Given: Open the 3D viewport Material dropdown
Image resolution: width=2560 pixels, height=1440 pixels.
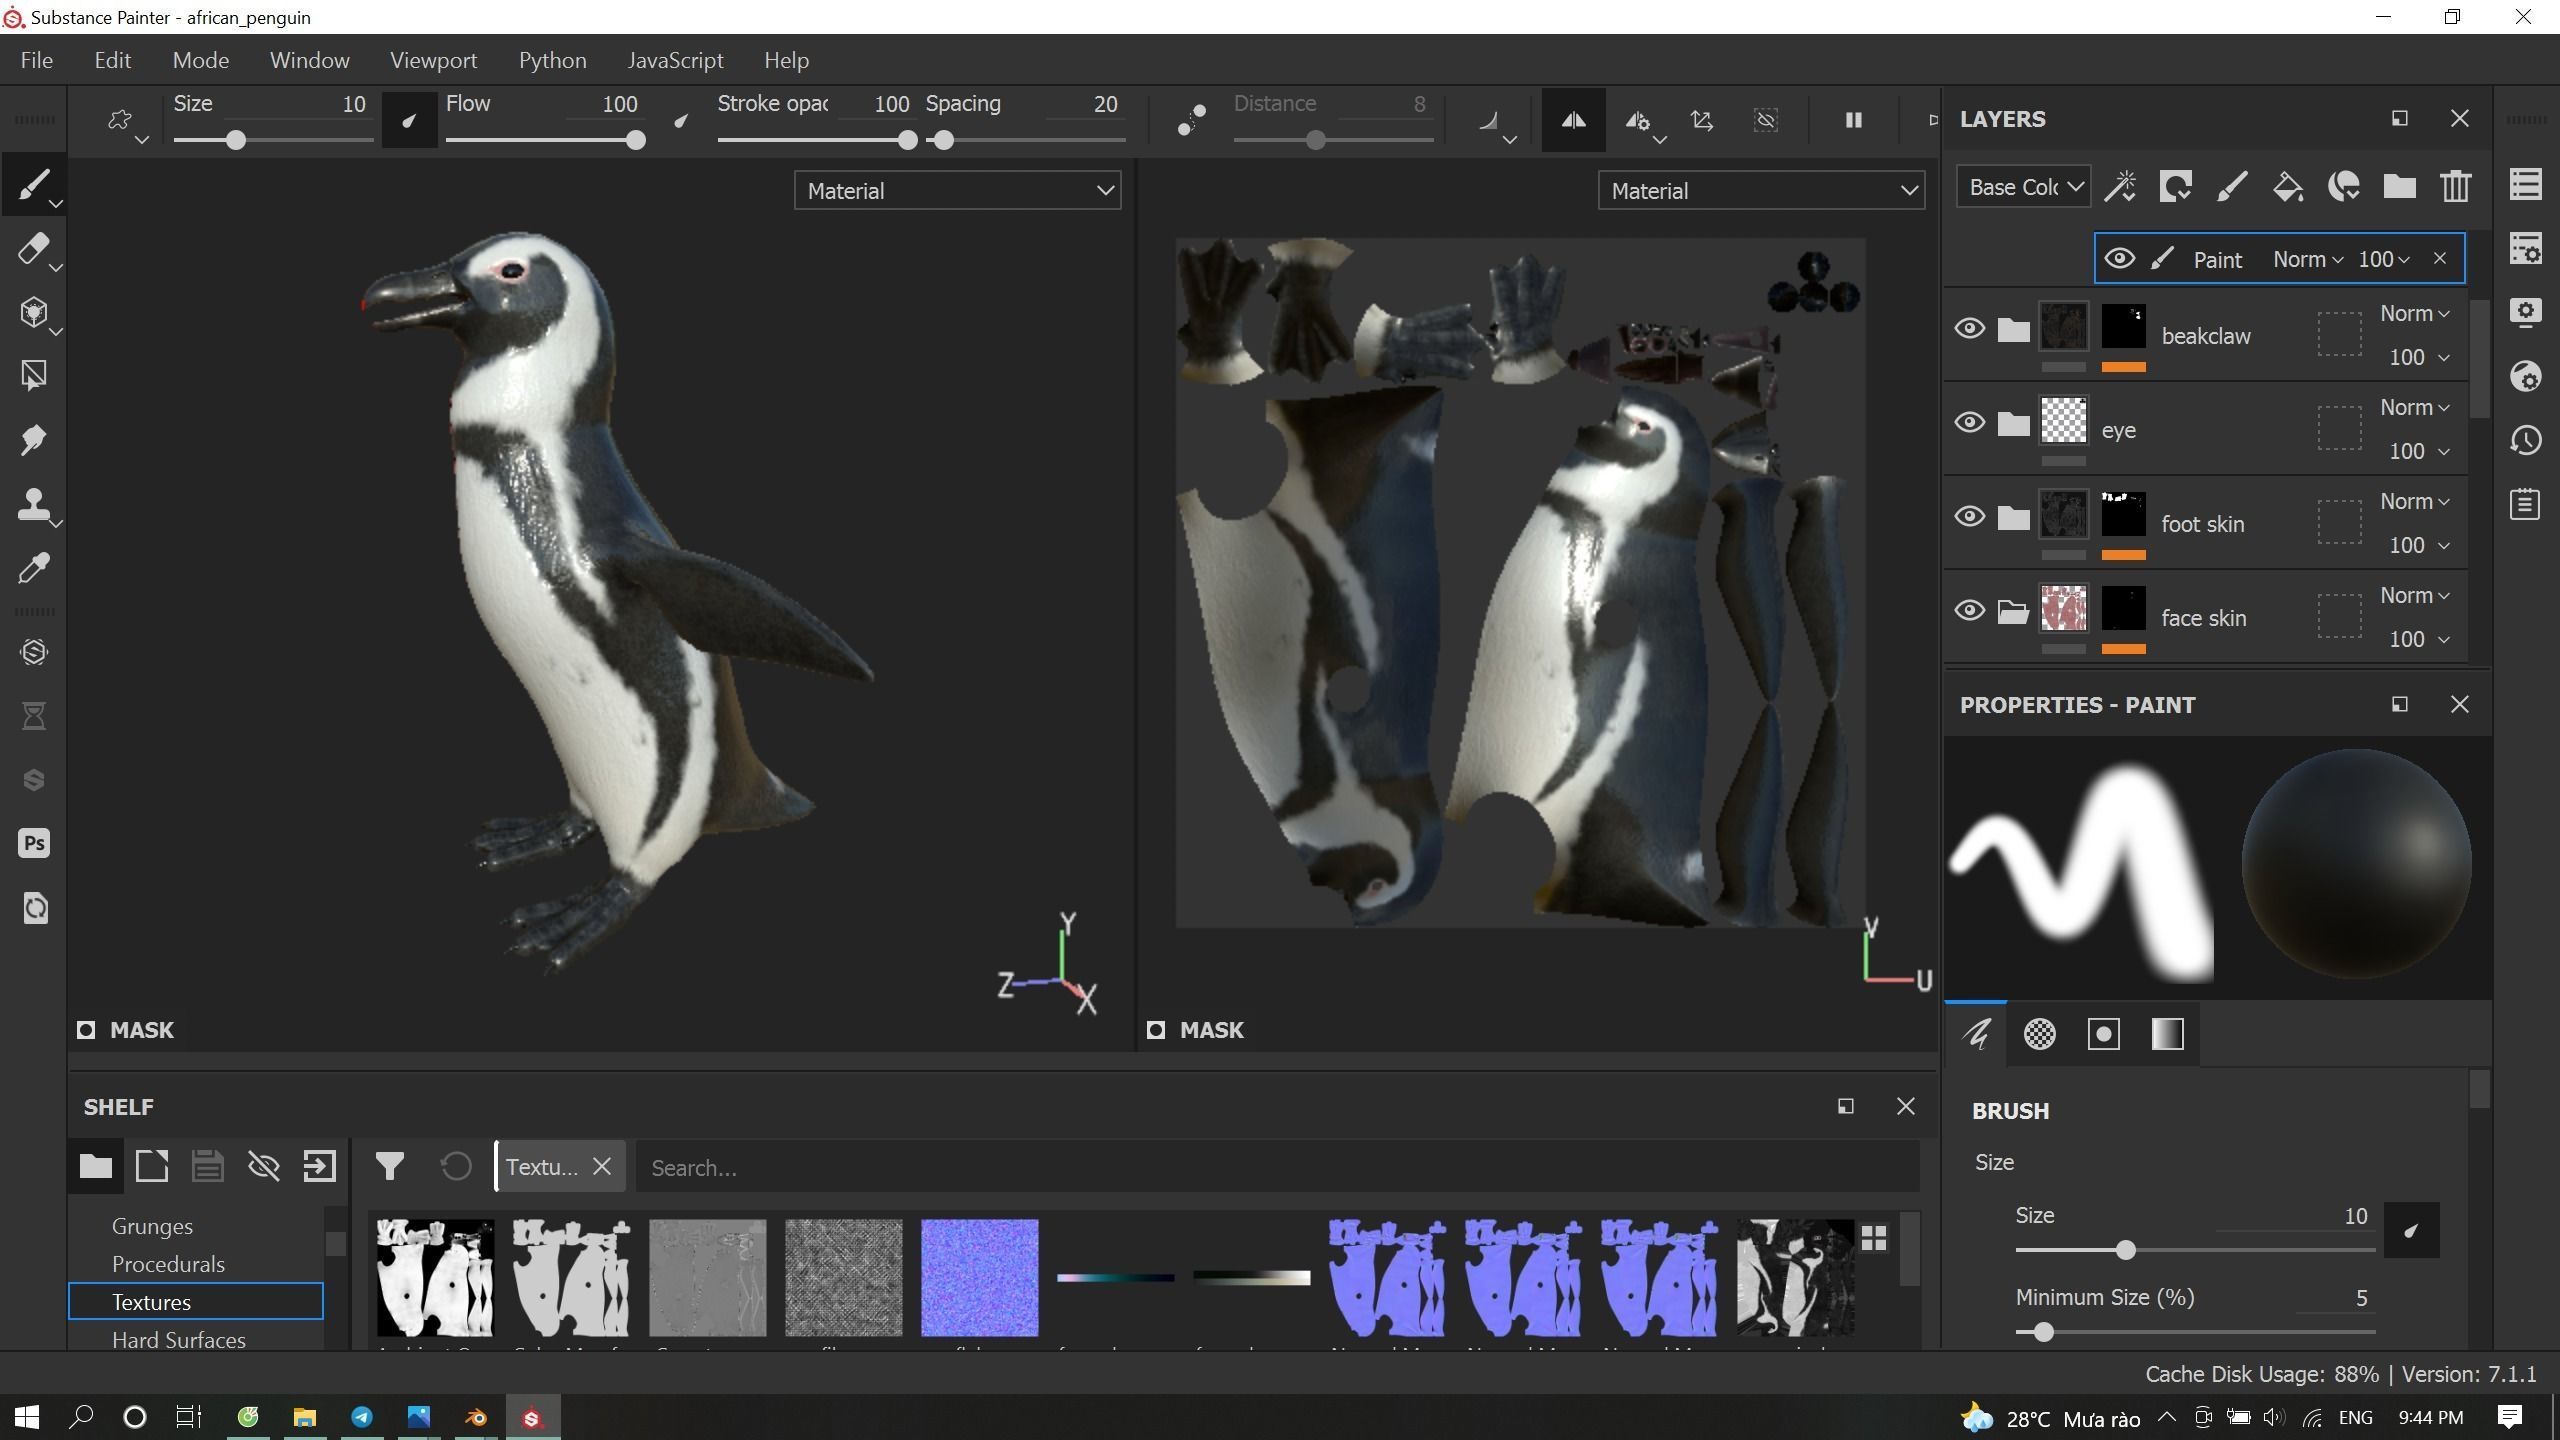Looking at the screenshot, I should (x=957, y=190).
